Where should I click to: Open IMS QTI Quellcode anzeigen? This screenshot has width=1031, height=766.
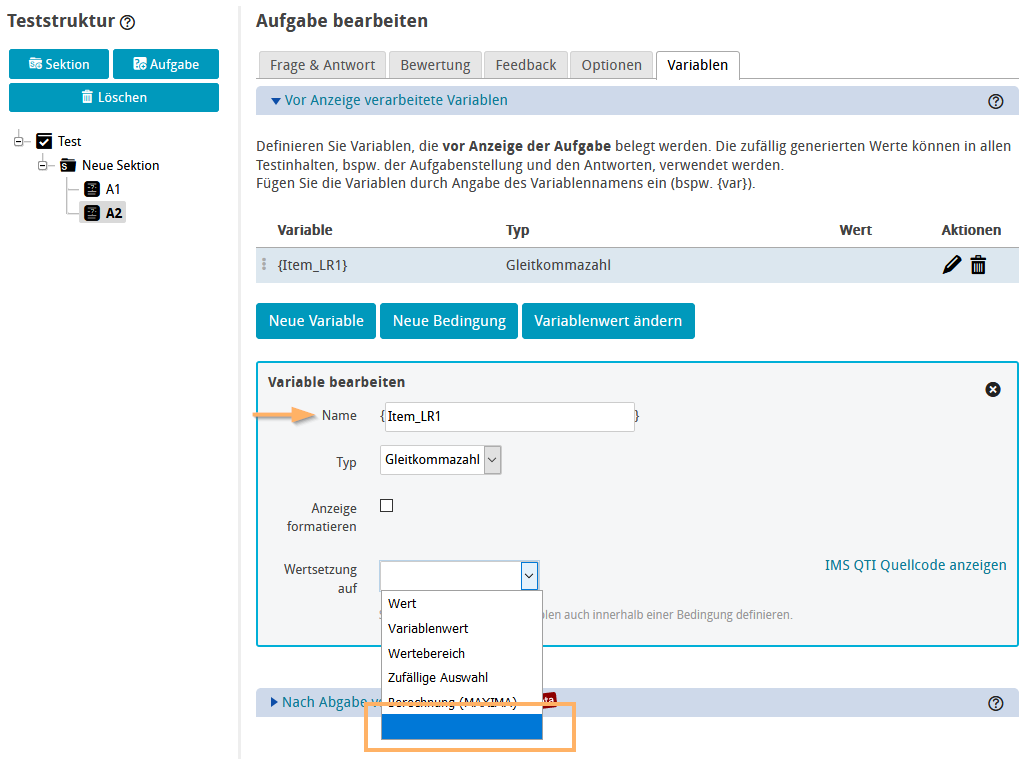915,564
